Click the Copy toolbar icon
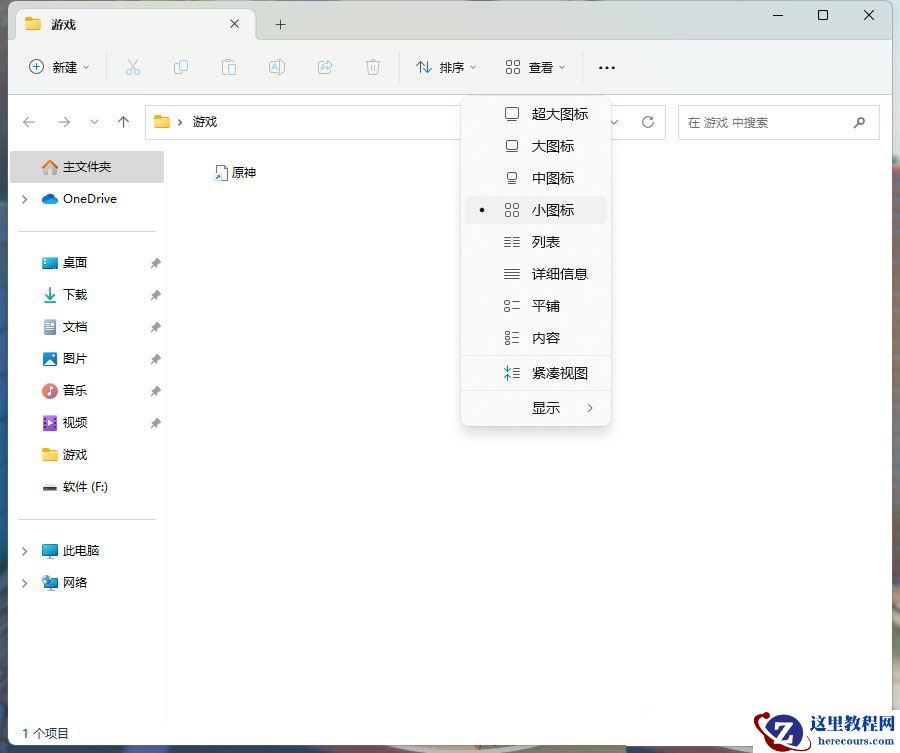Image resolution: width=900 pixels, height=753 pixels. [181, 68]
